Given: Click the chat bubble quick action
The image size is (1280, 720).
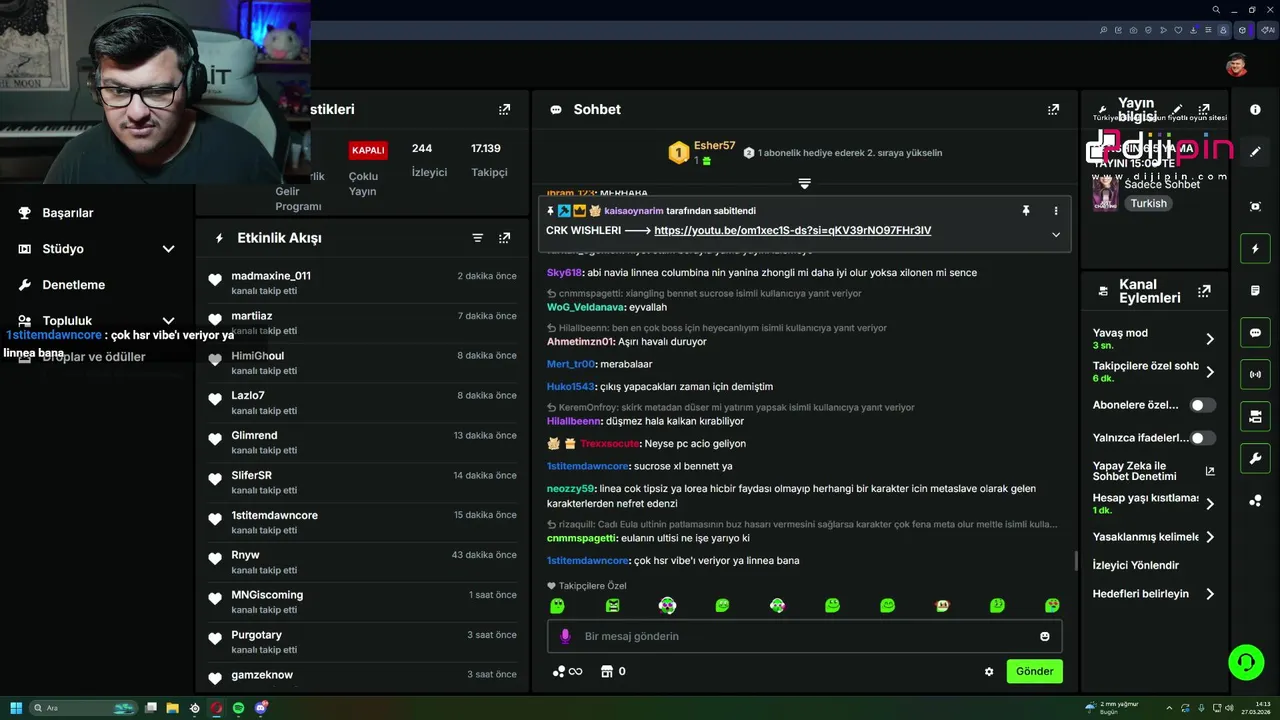Looking at the screenshot, I should tap(1255, 333).
